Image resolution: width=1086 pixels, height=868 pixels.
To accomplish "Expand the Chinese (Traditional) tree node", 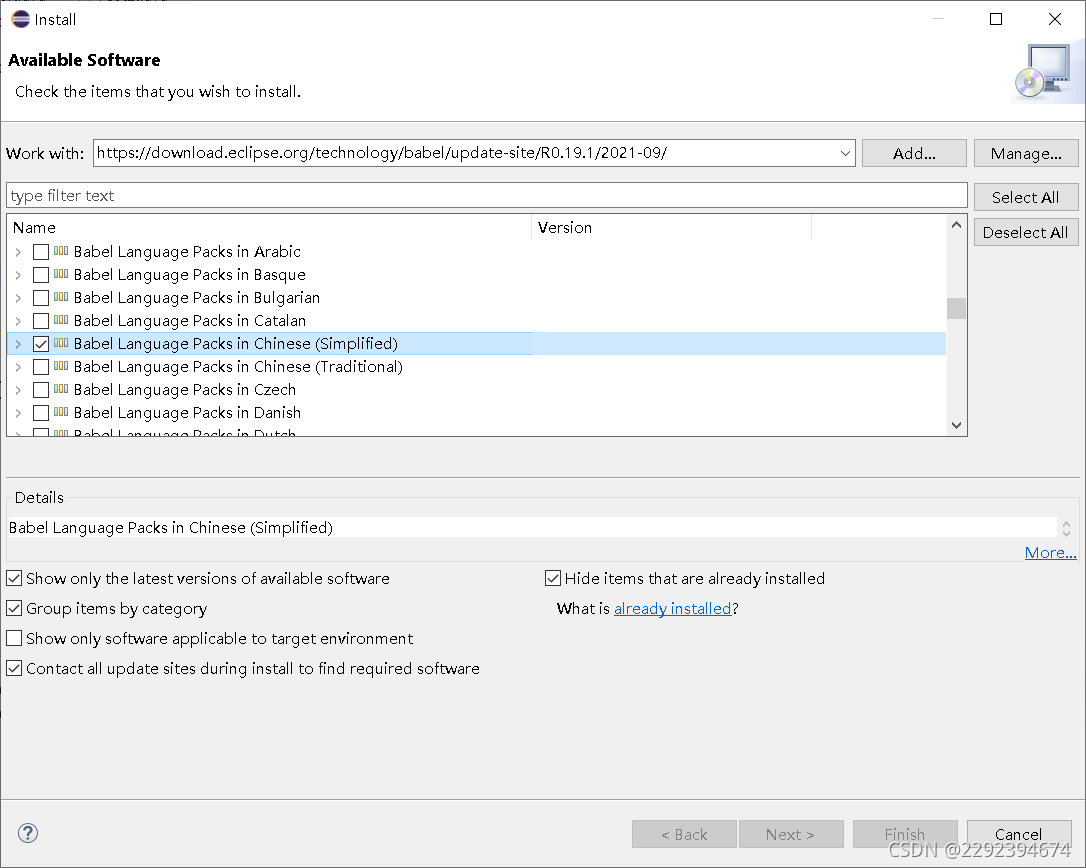I will [18, 366].
